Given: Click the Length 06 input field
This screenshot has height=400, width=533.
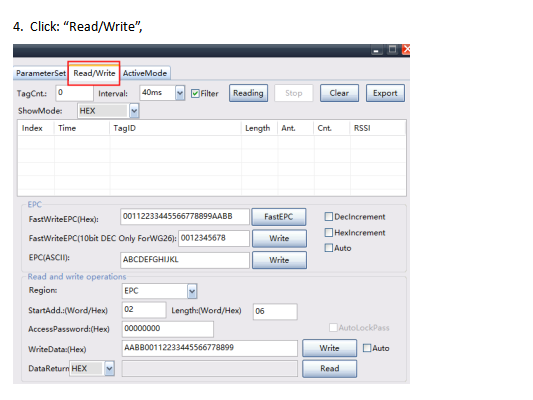Looking at the screenshot, I should (x=275, y=312).
